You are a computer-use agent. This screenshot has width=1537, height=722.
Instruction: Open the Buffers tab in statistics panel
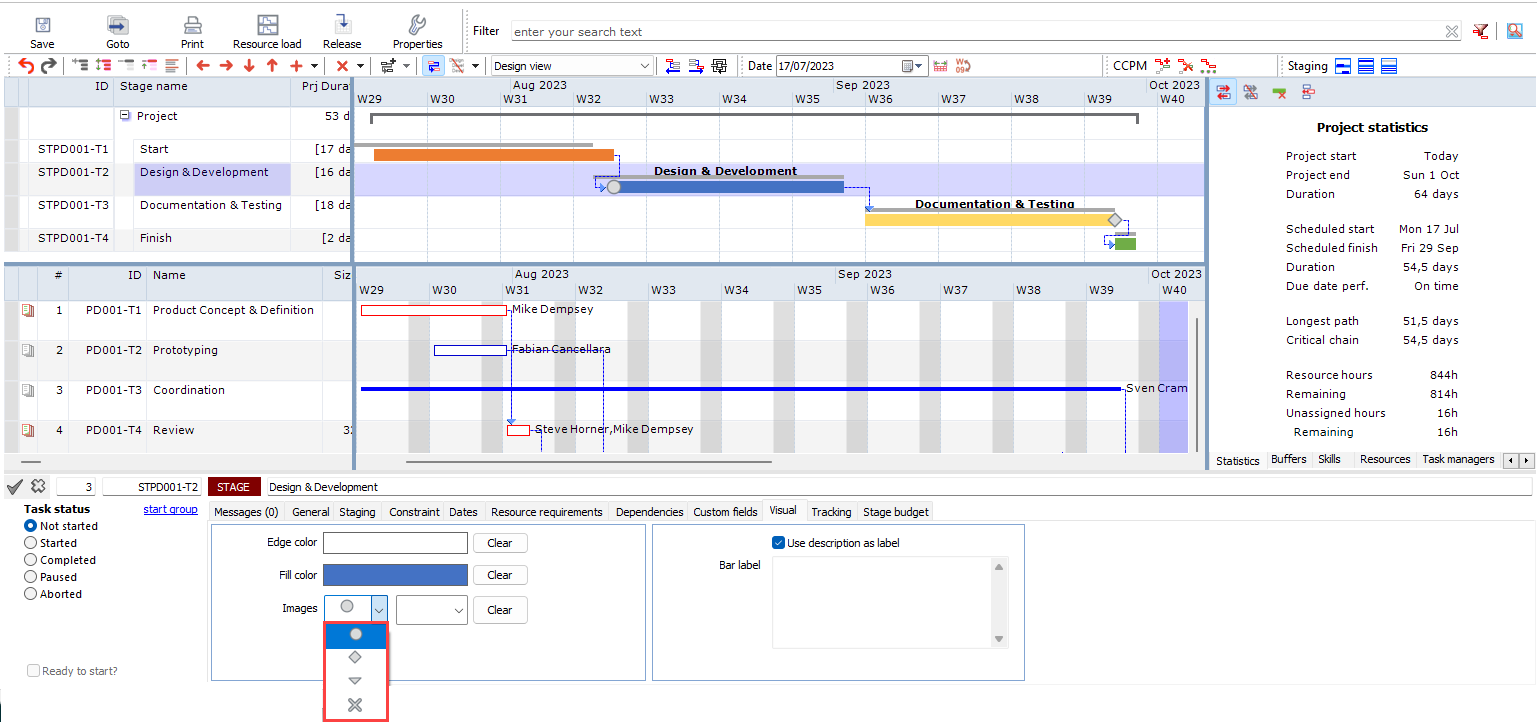1289,460
